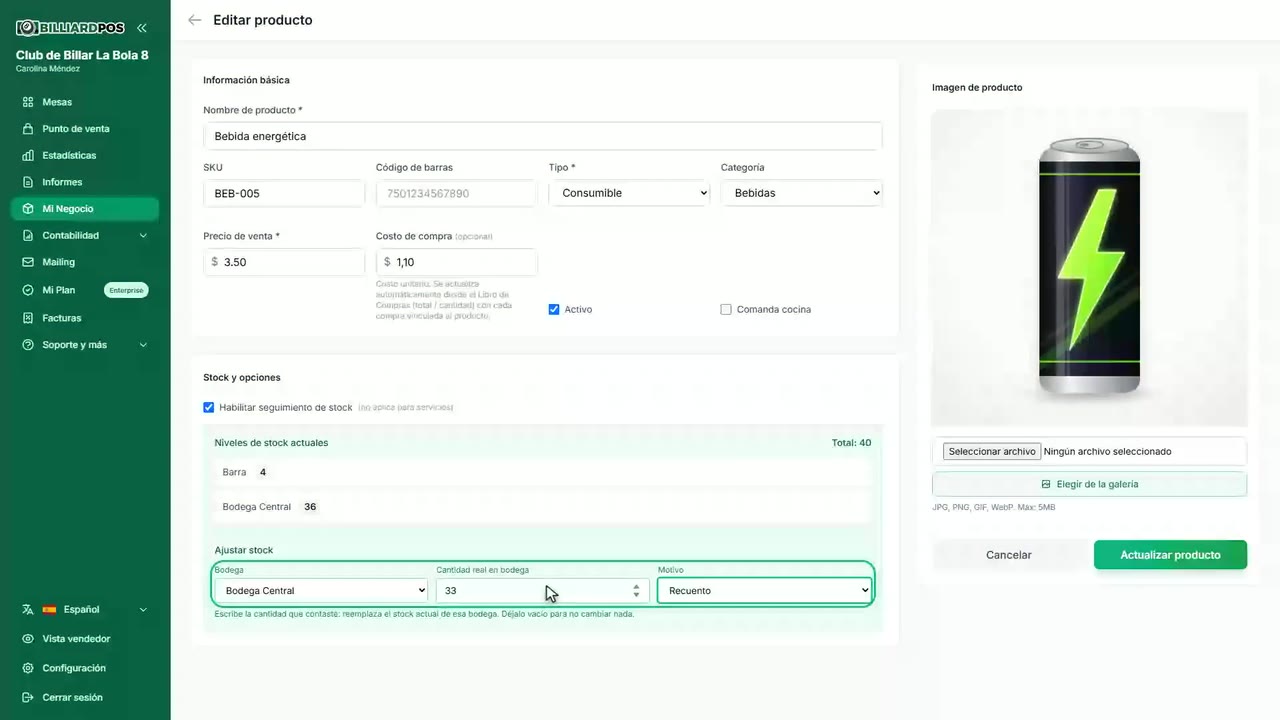
Task: Click the Facturas receipt icon
Action: click(28, 318)
